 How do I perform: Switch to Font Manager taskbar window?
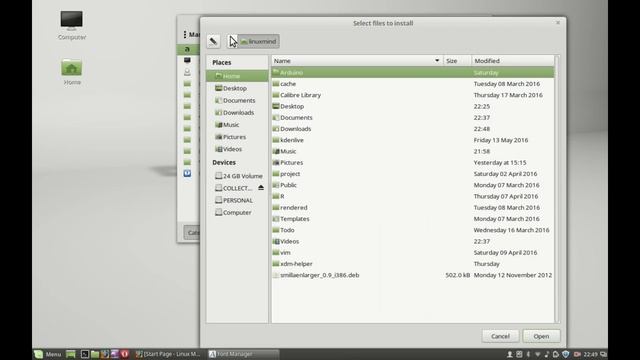click(243, 354)
